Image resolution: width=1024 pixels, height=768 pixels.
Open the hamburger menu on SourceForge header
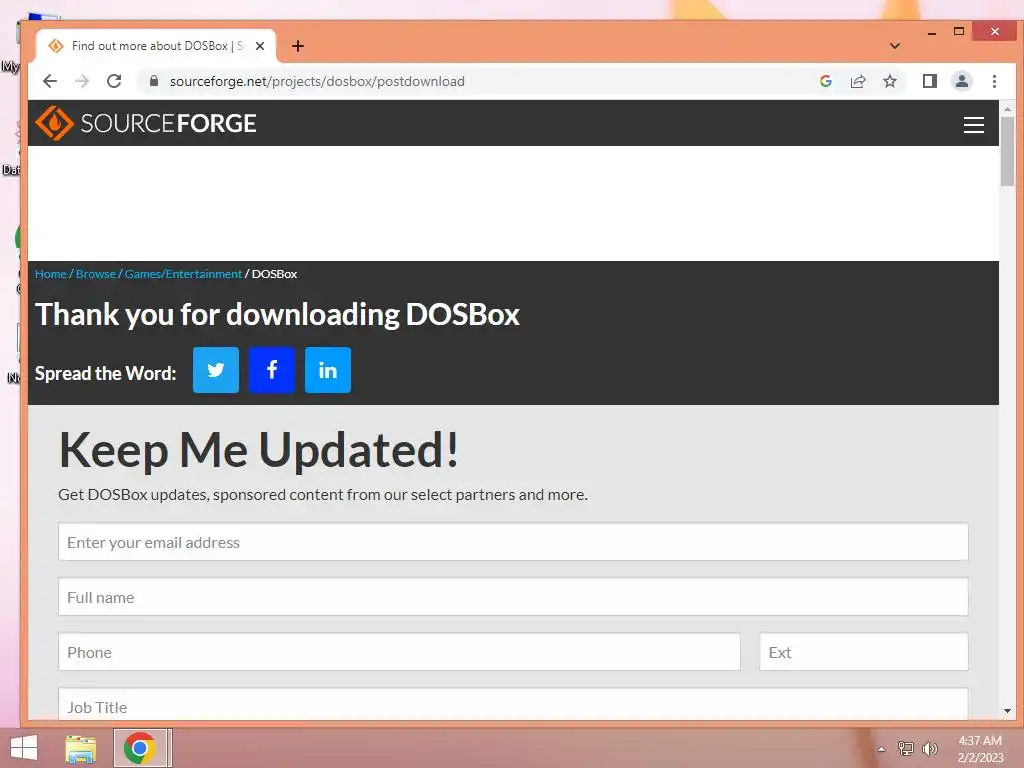tap(973, 125)
